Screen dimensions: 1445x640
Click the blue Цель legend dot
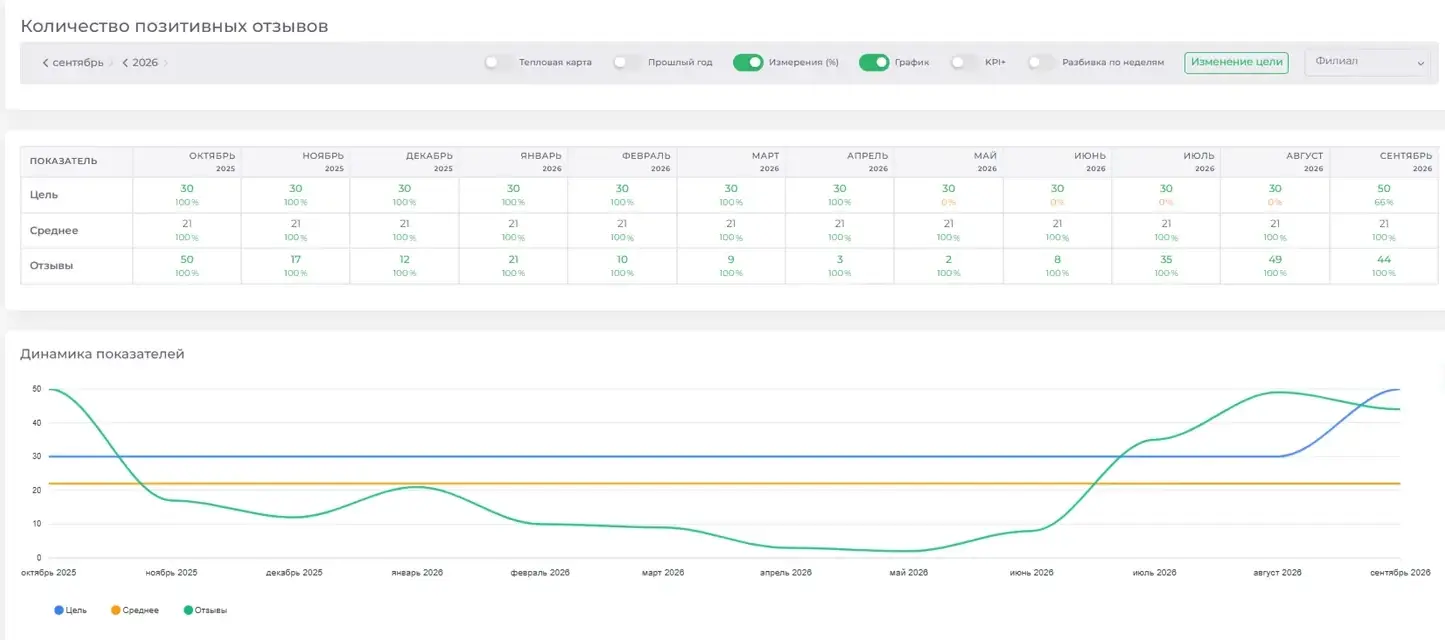click(x=59, y=610)
